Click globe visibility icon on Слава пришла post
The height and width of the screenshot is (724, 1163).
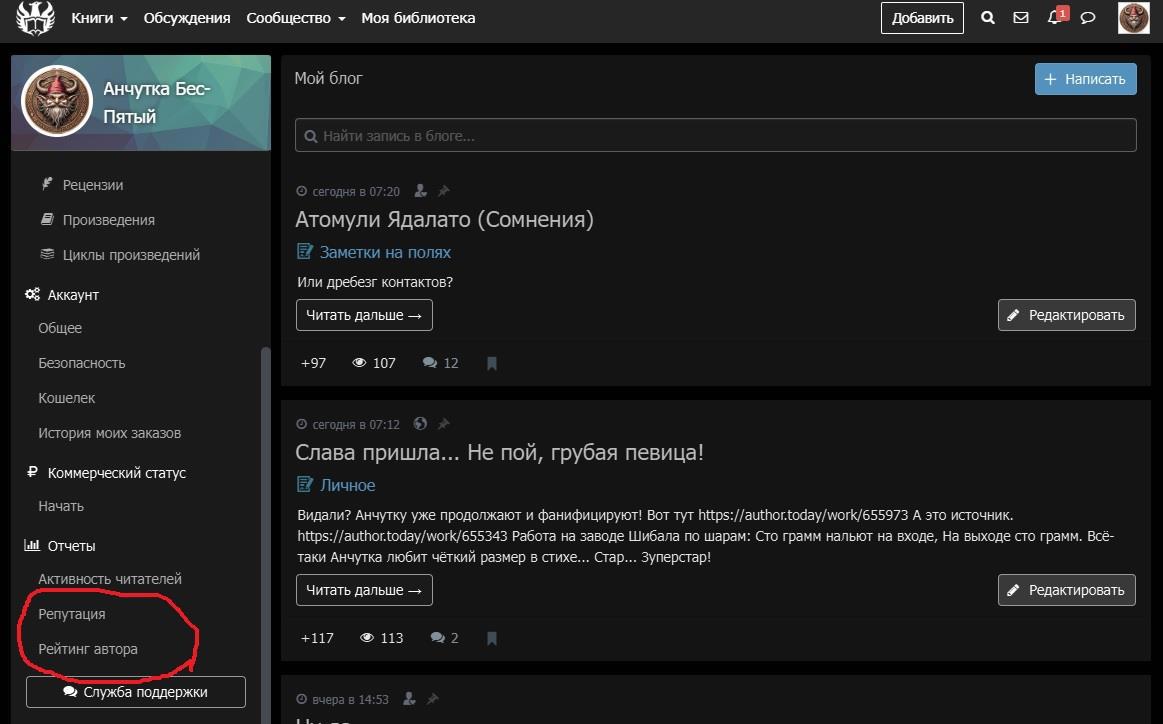(420, 424)
